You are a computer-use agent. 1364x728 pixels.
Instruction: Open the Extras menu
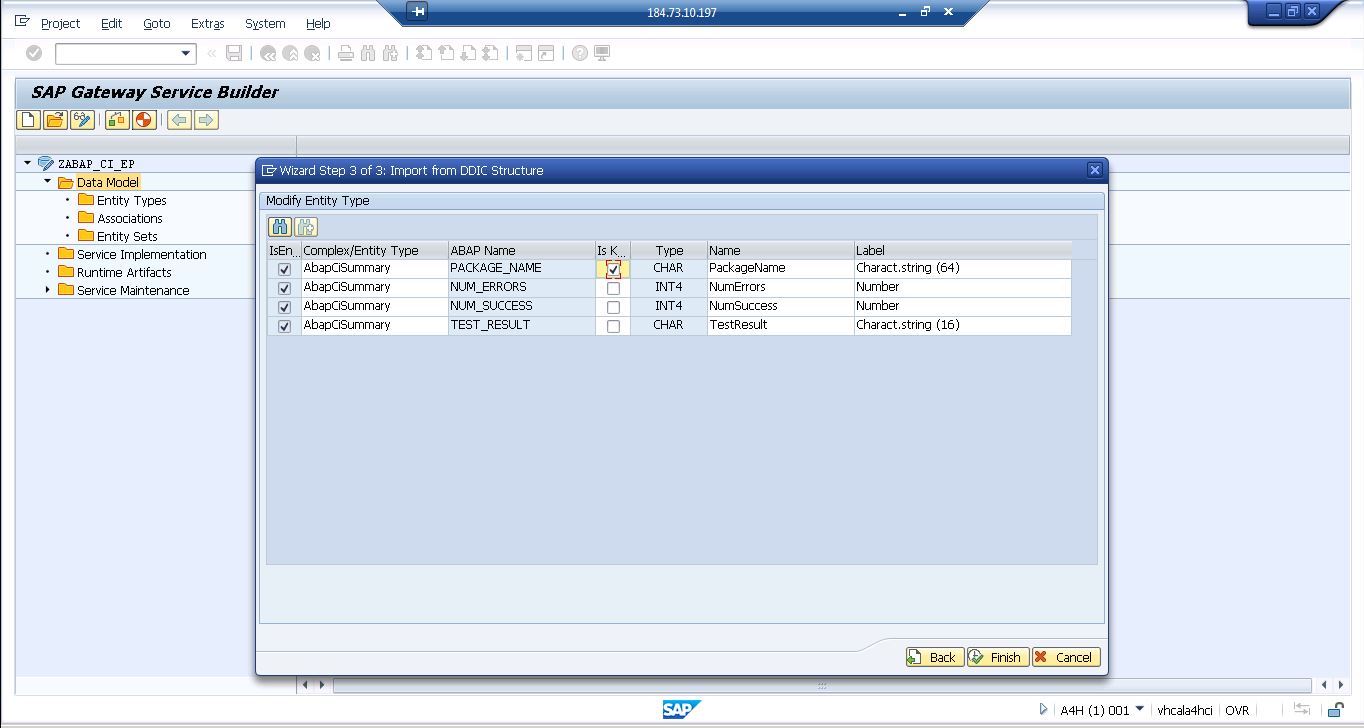click(206, 23)
